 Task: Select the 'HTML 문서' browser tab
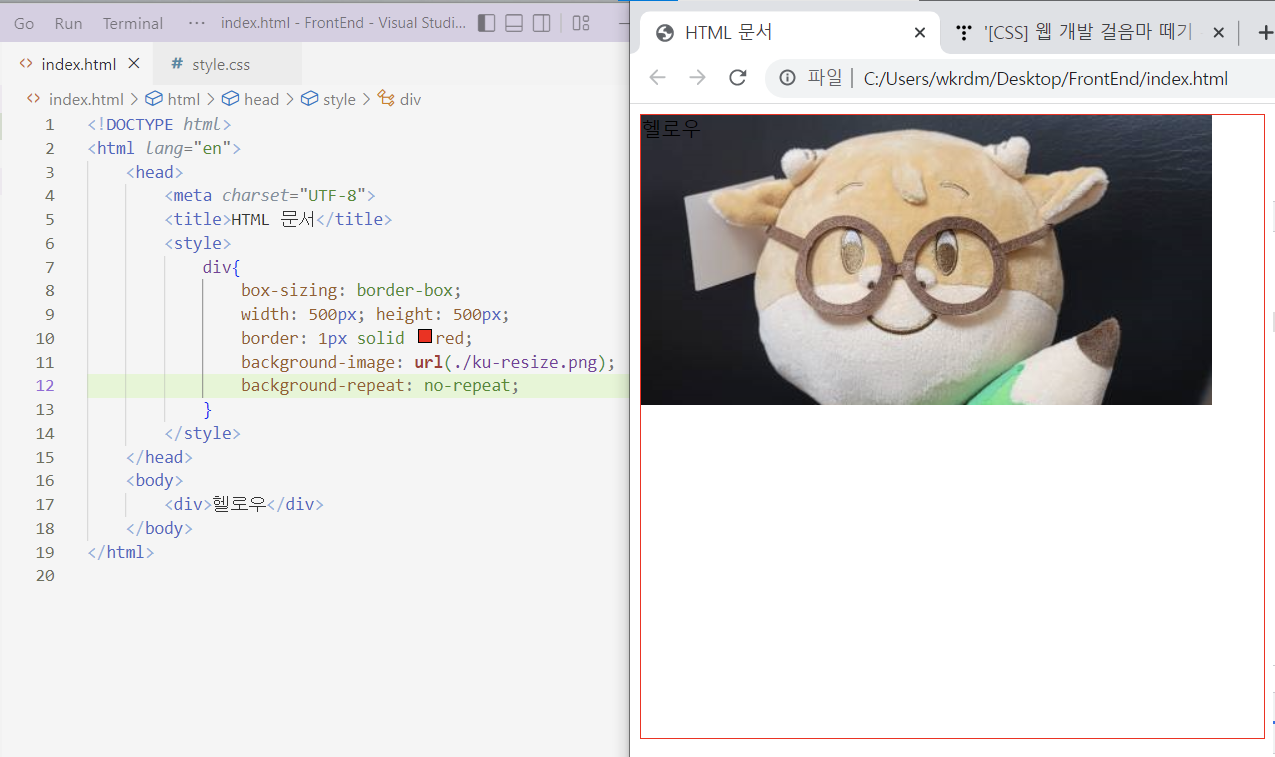click(790, 33)
